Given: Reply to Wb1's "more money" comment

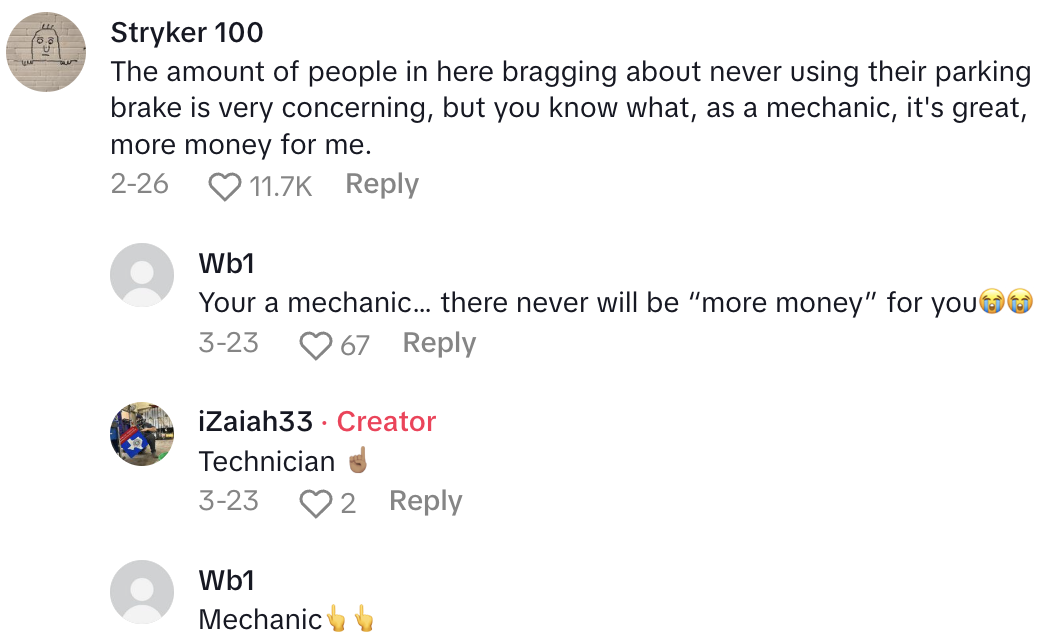Looking at the screenshot, I should [439, 343].
